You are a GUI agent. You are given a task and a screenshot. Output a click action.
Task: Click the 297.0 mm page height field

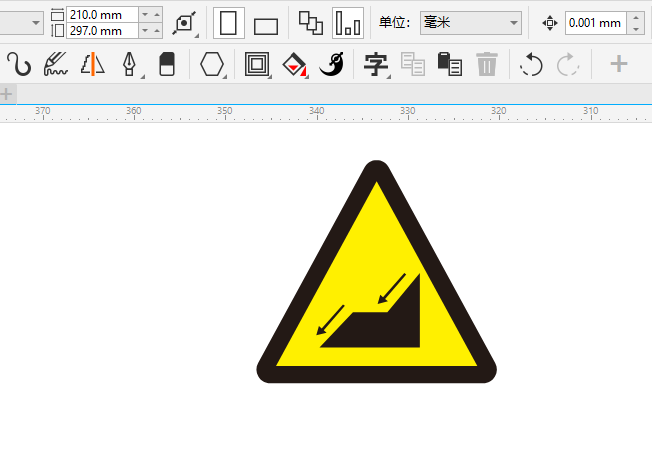(102, 31)
